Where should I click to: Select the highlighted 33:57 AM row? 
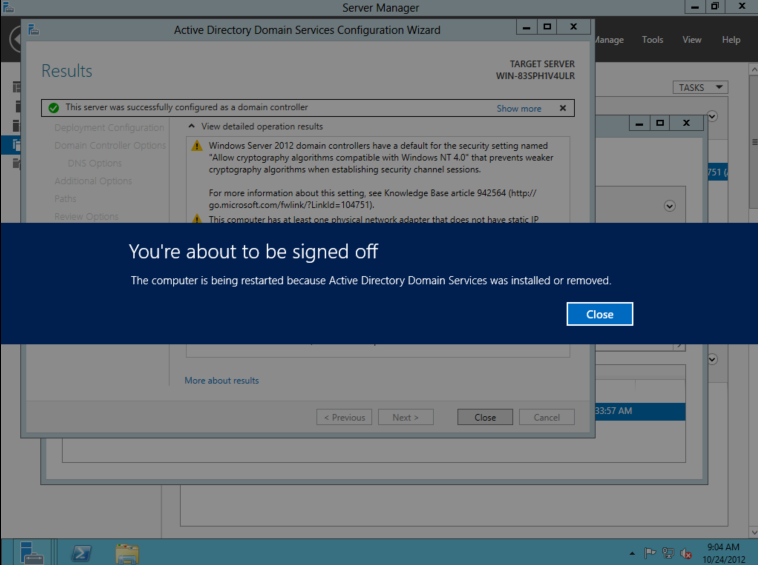click(x=640, y=411)
